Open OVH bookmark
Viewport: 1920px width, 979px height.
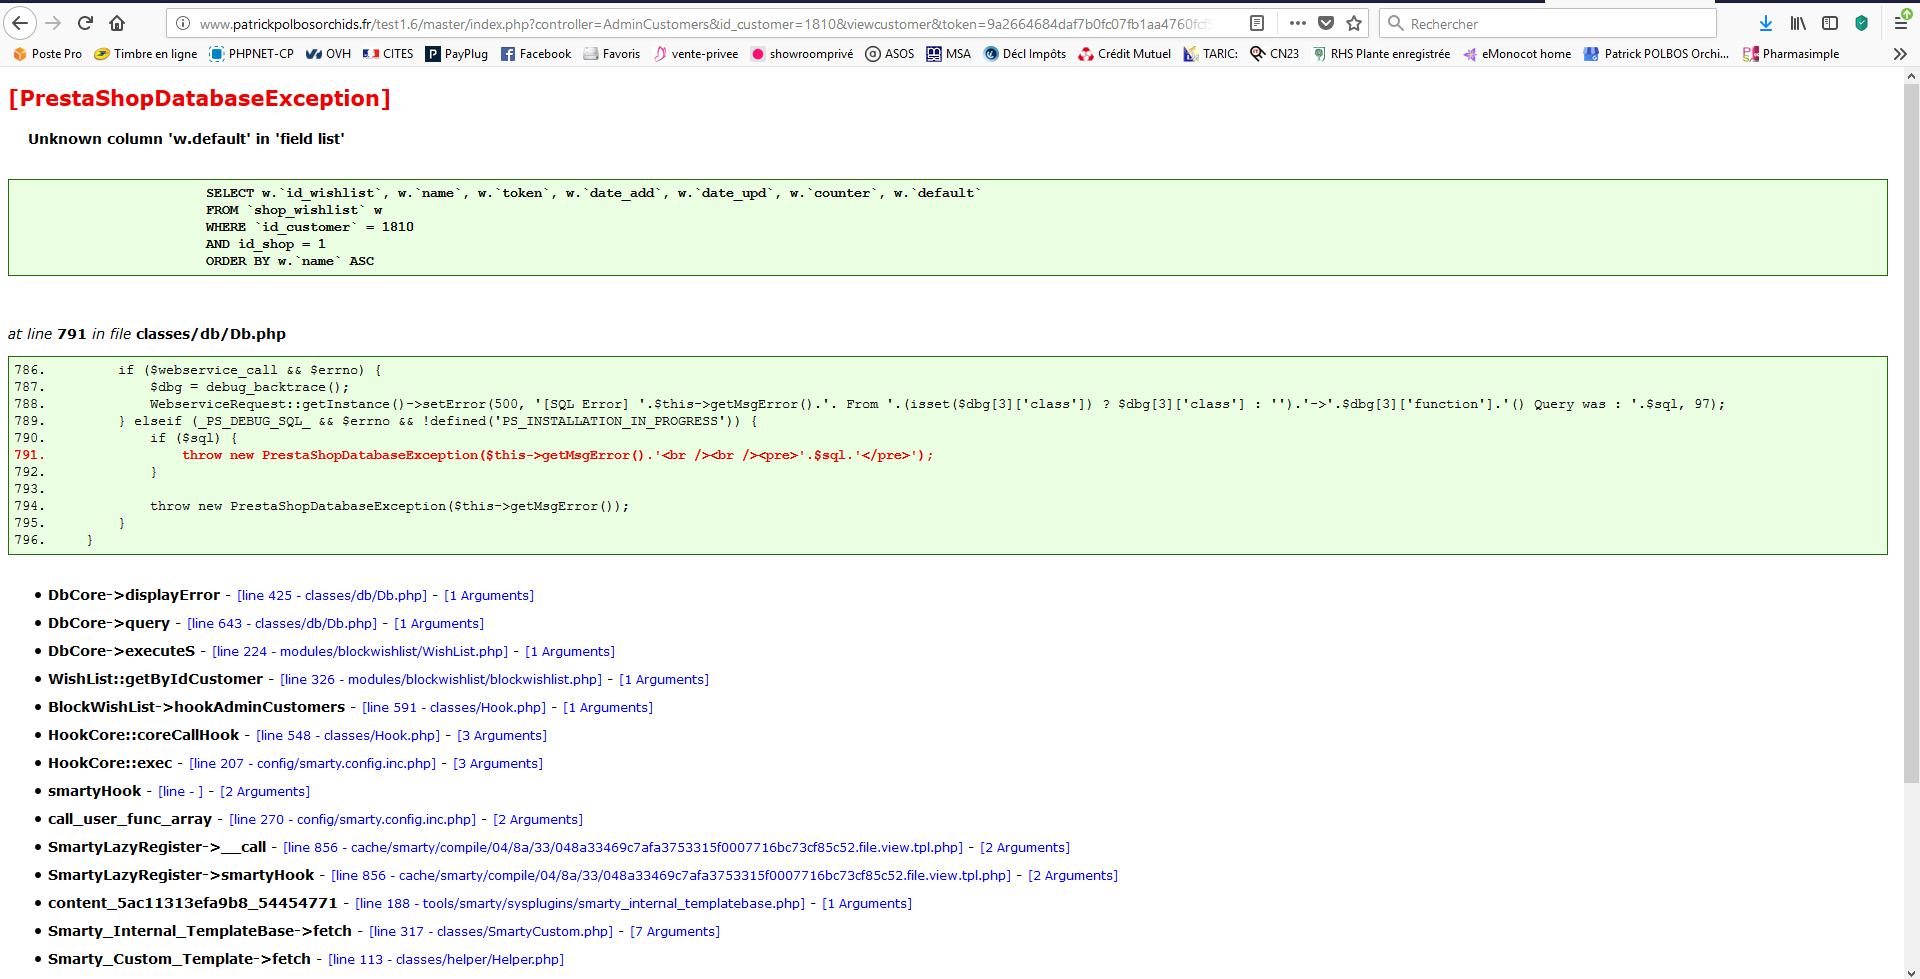[x=328, y=54]
